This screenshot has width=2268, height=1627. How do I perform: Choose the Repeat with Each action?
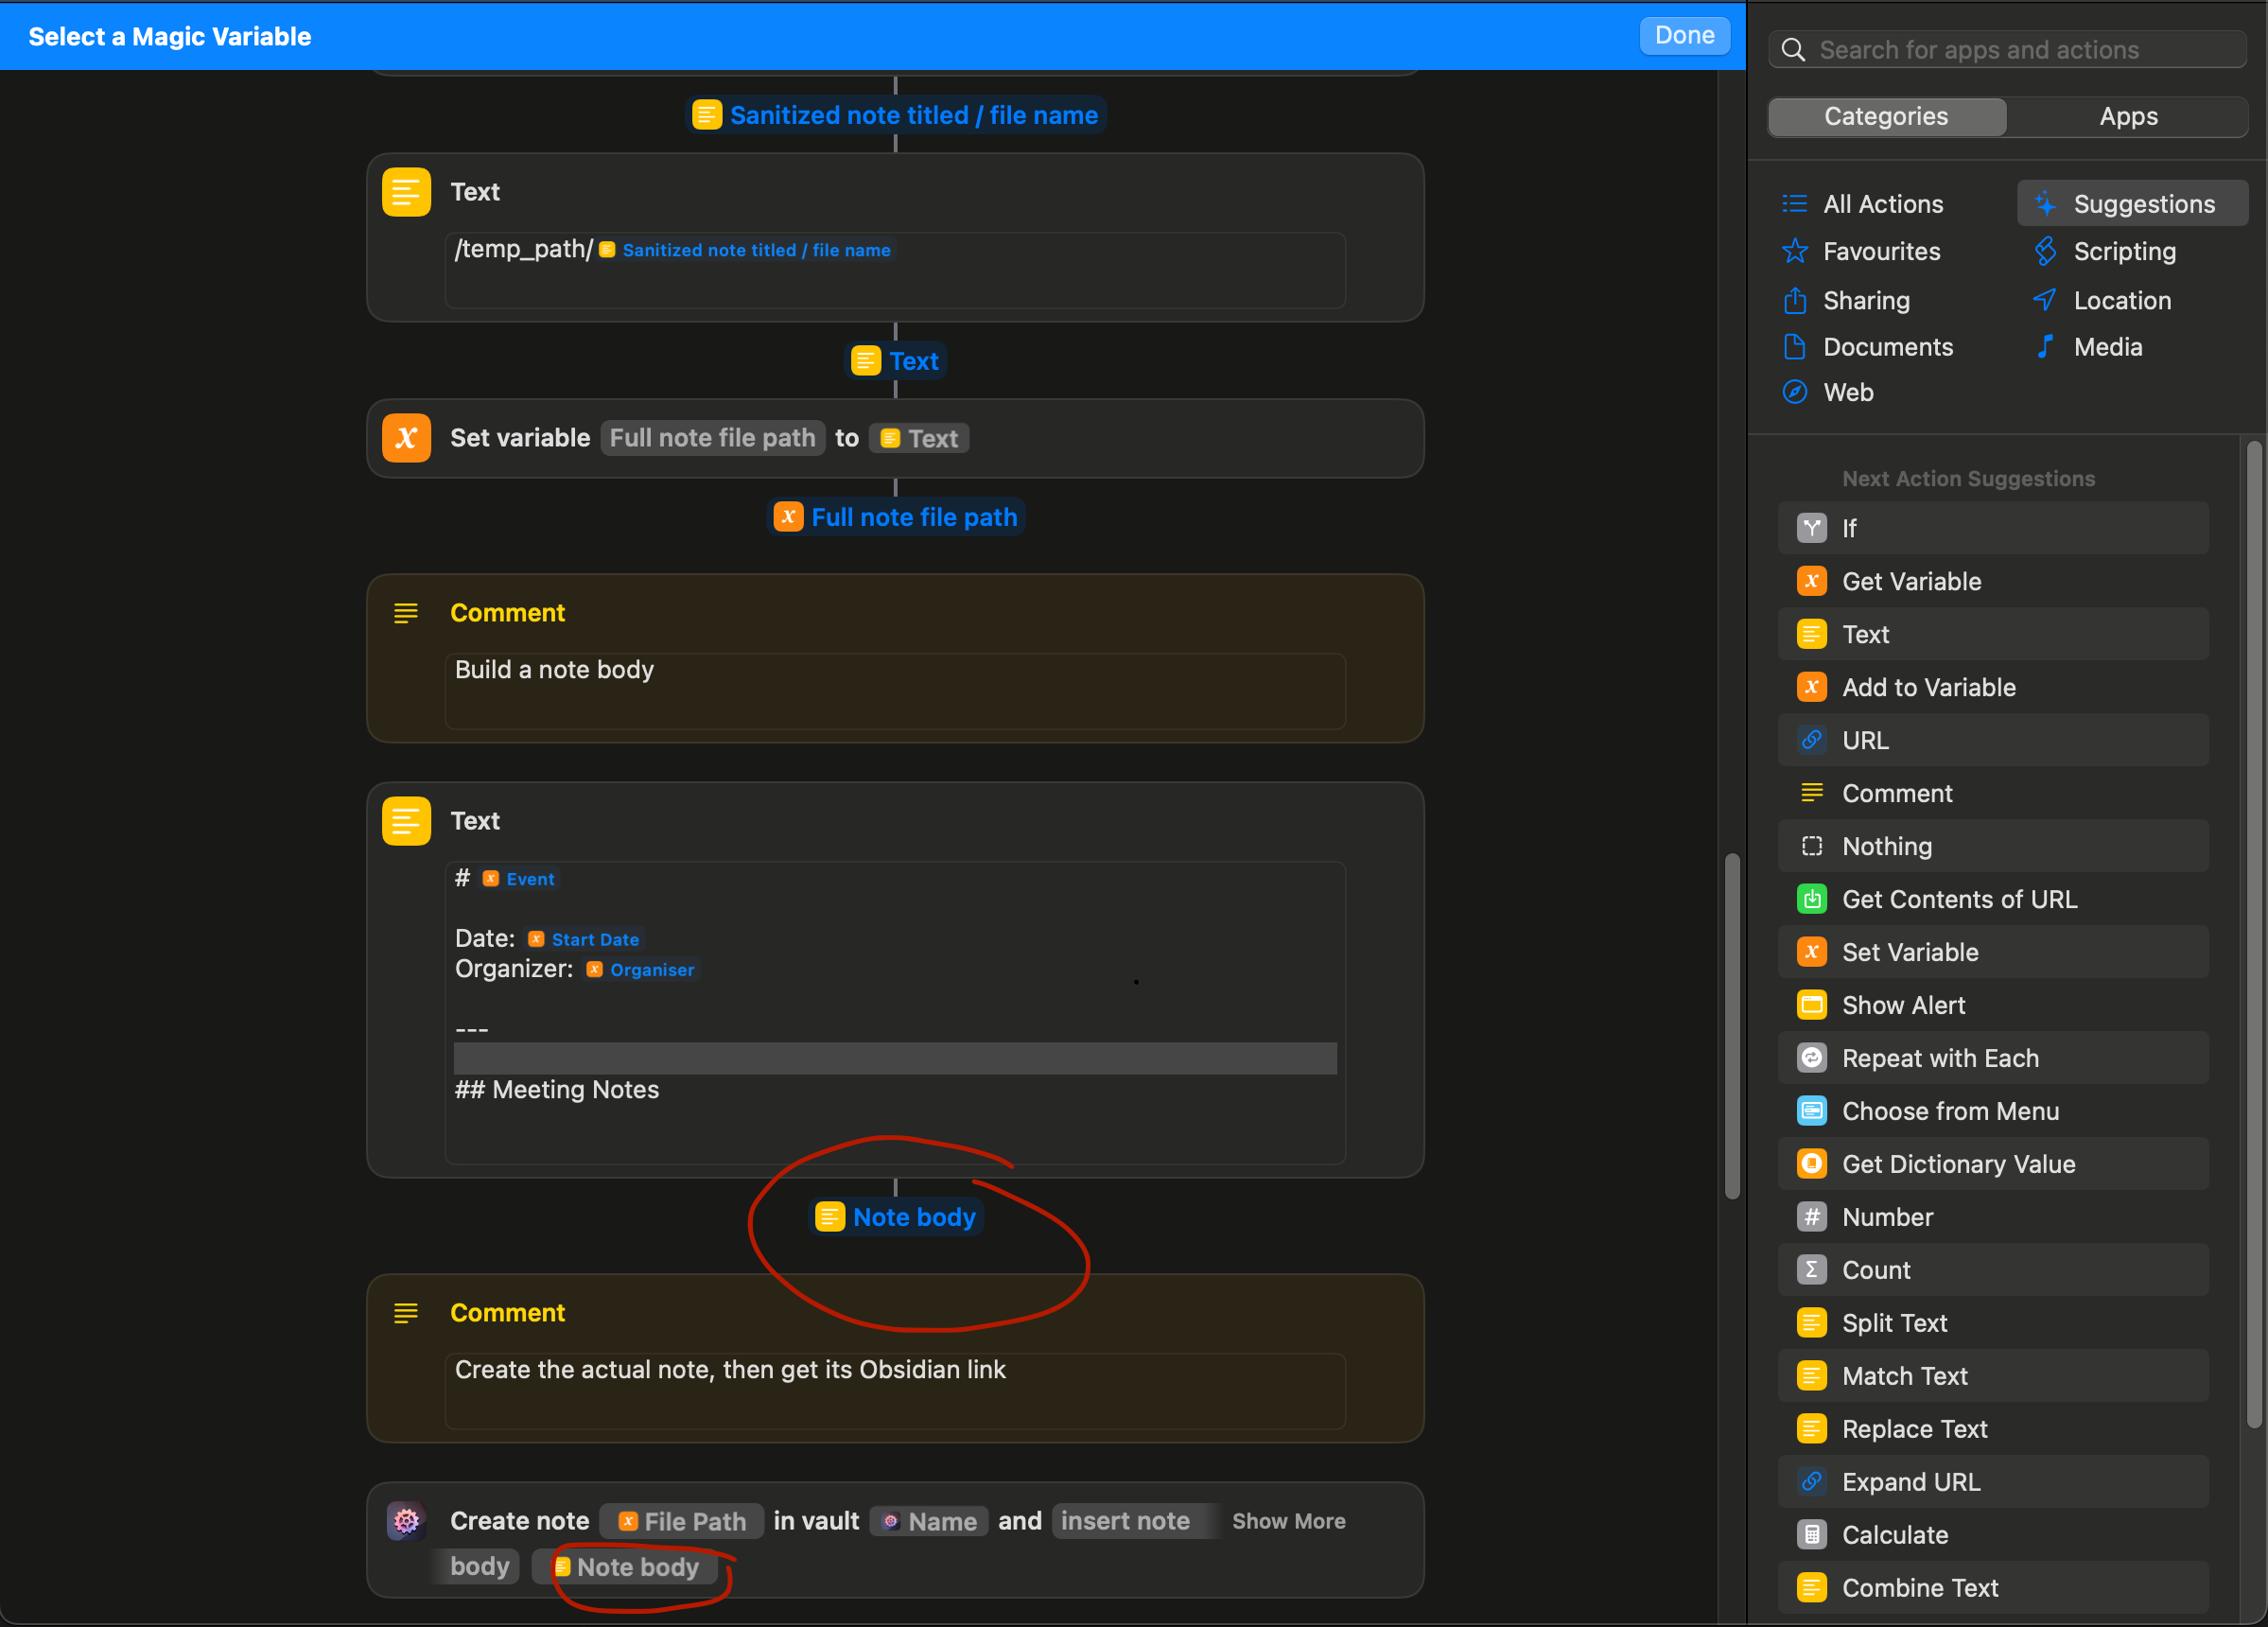tap(1939, 1058)
